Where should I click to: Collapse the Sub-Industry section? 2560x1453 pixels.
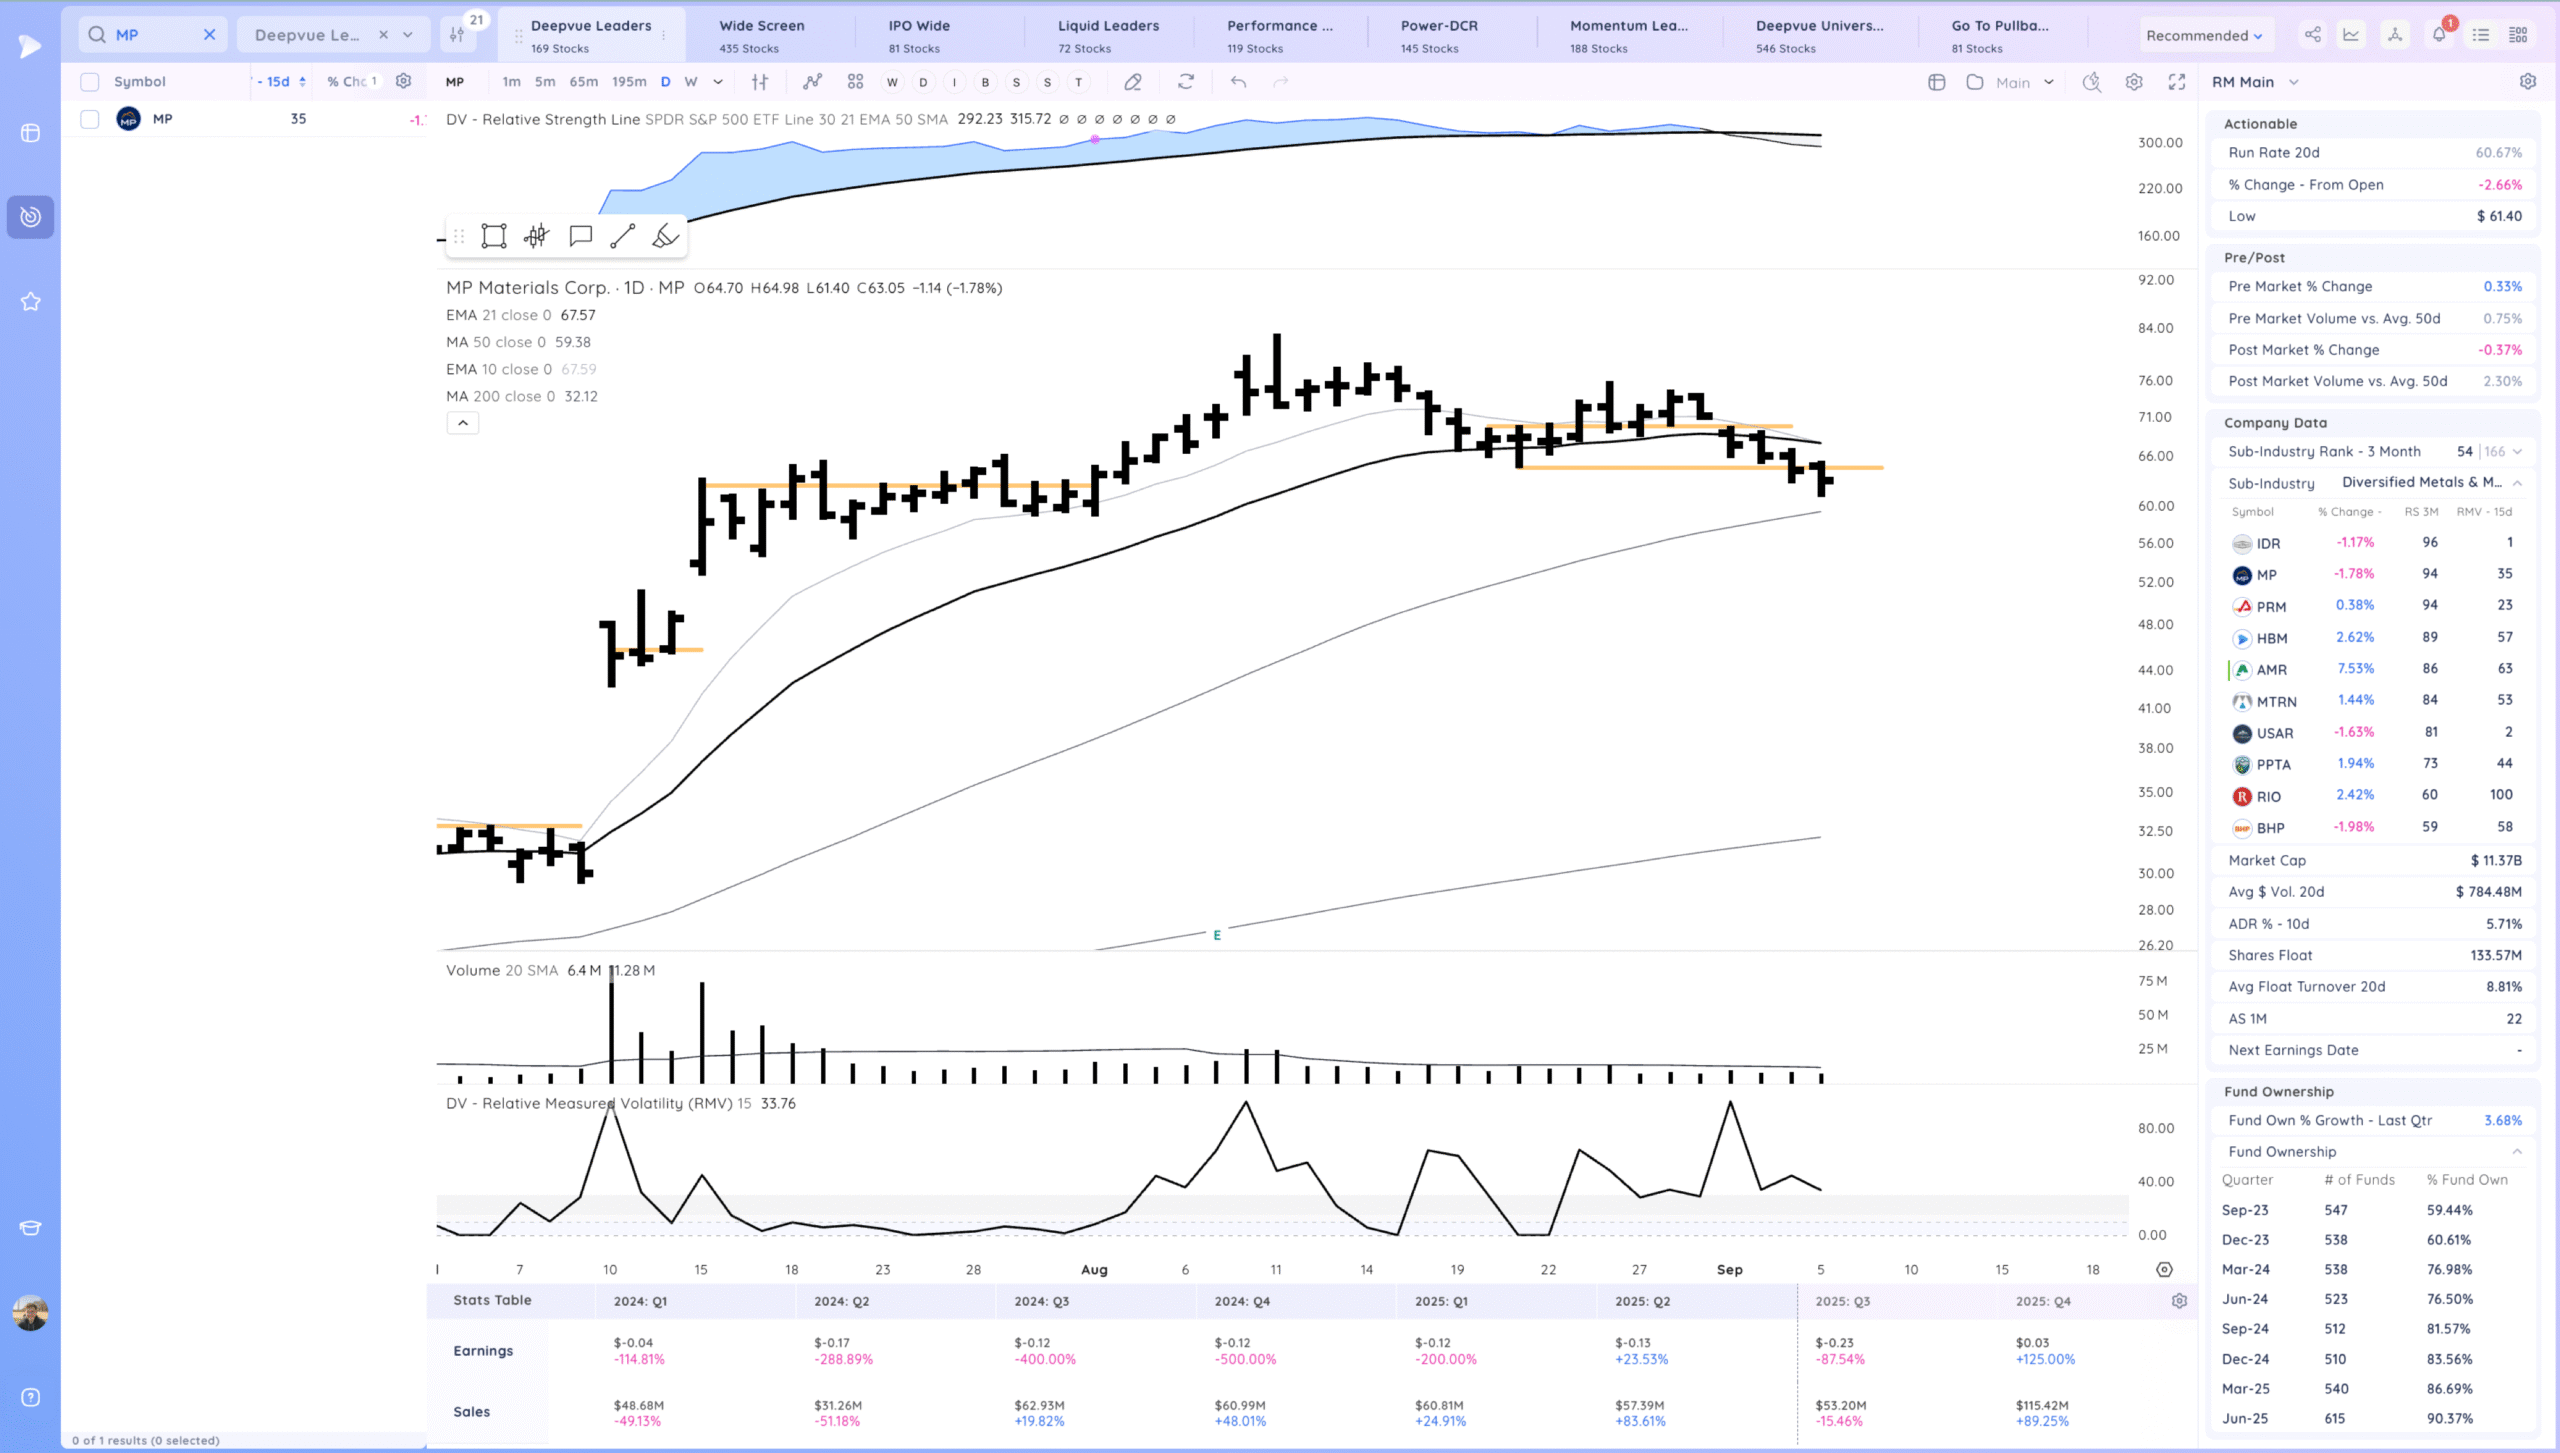coord(2517,483)
